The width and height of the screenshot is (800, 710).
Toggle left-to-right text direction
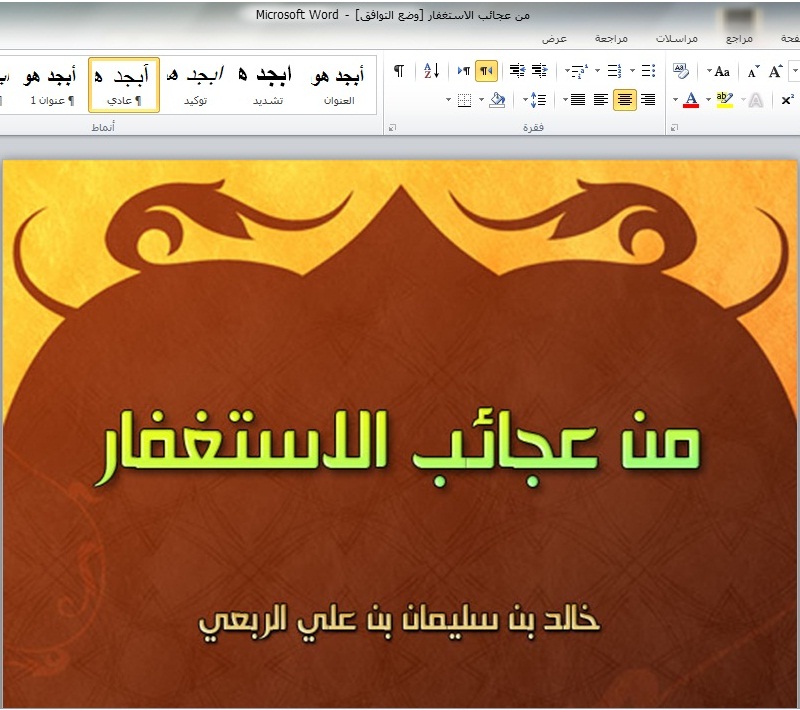click(x=463, y=71)
